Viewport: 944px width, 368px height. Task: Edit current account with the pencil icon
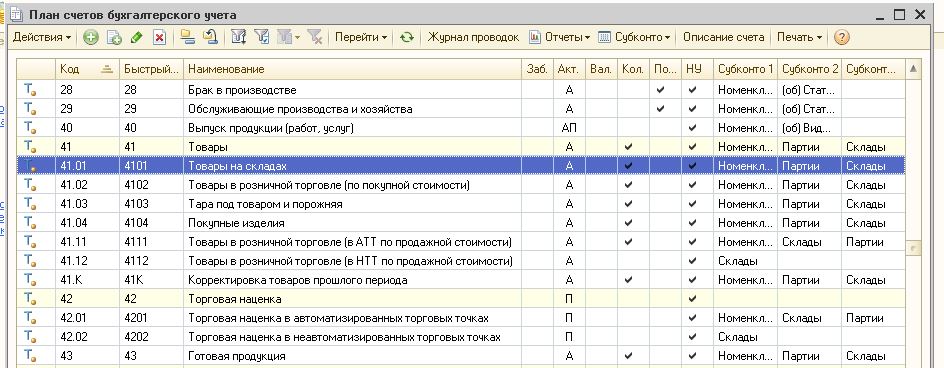136,37
